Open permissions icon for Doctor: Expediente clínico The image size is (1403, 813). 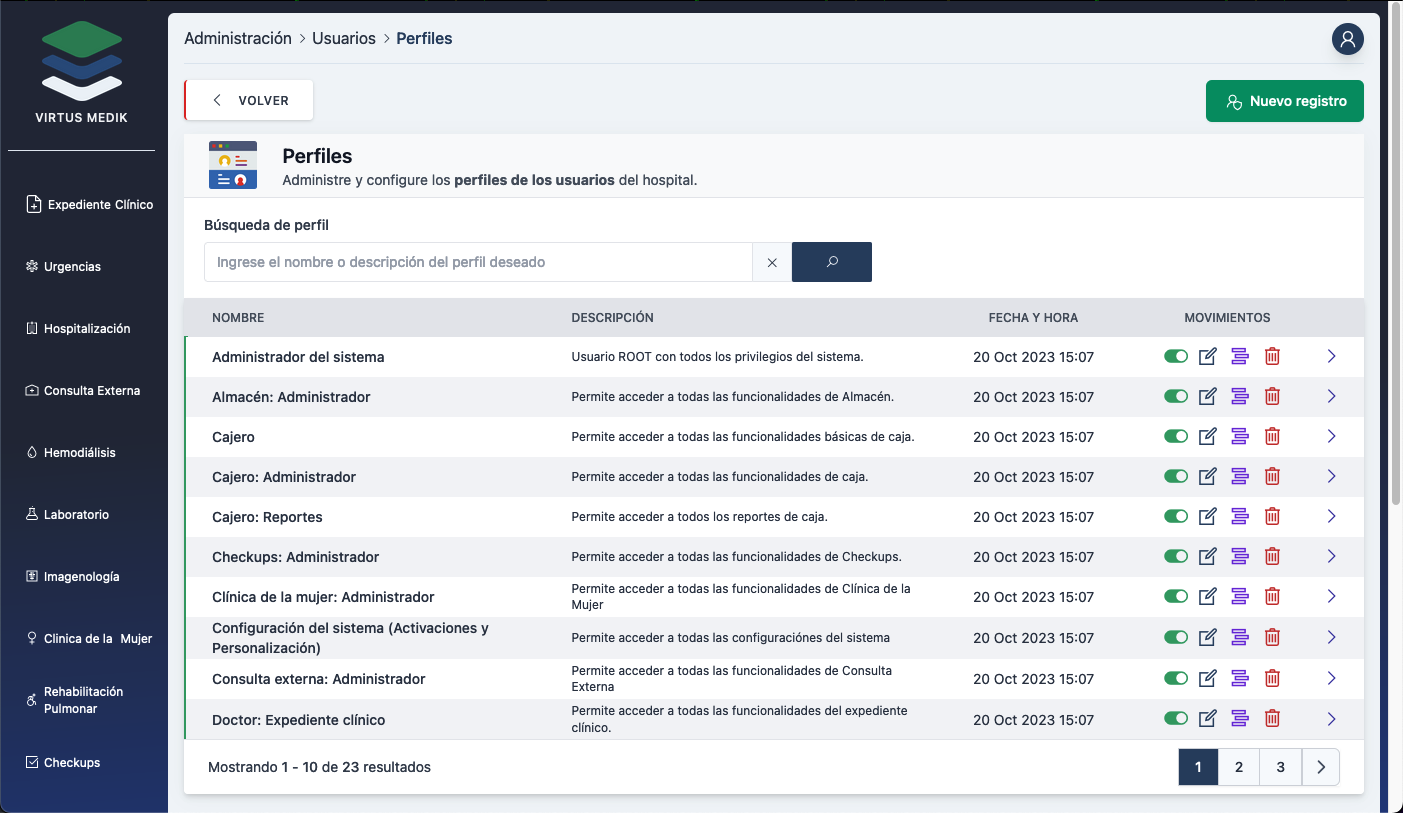[x=1240, y=719]
